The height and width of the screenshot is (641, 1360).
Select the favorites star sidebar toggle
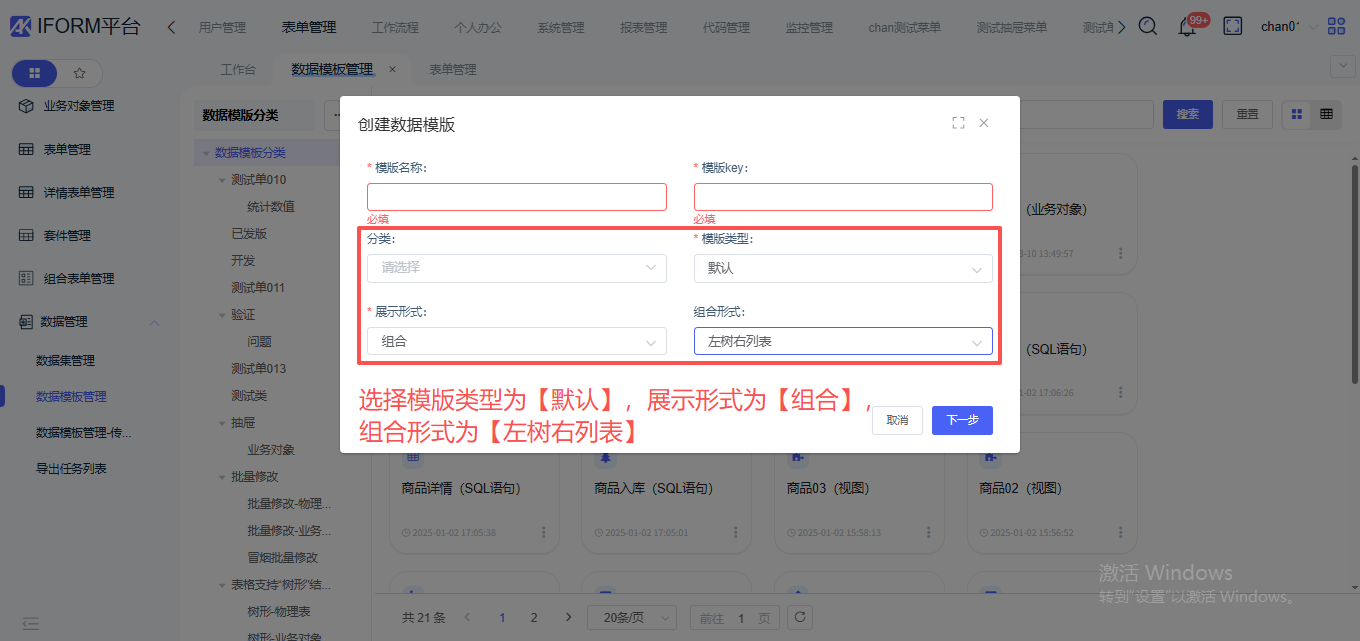(x=79, y=73)
